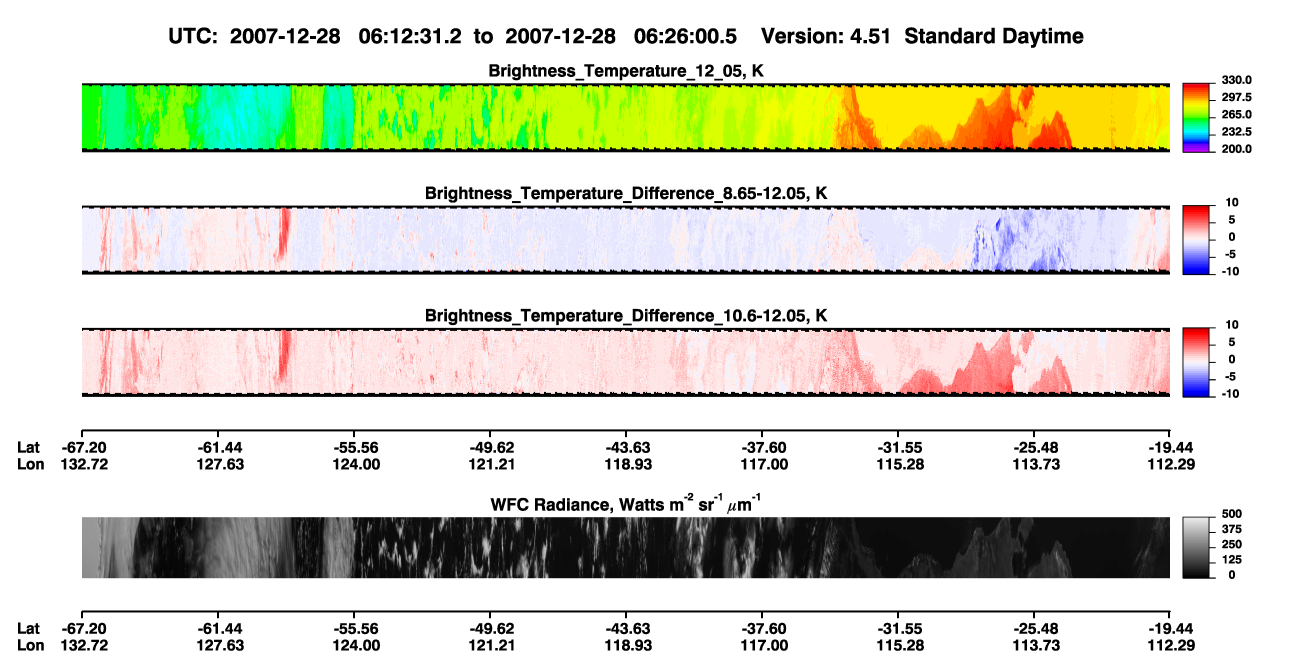1300x667 pixels.
Task: Click the 500 label on radiance colorbar
Action: coord(1231,514)
